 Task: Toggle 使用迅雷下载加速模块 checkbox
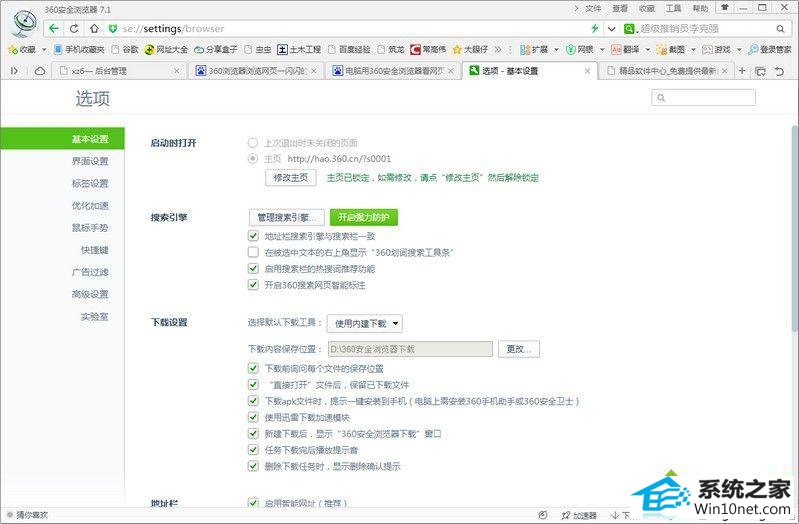coord(253,417)
